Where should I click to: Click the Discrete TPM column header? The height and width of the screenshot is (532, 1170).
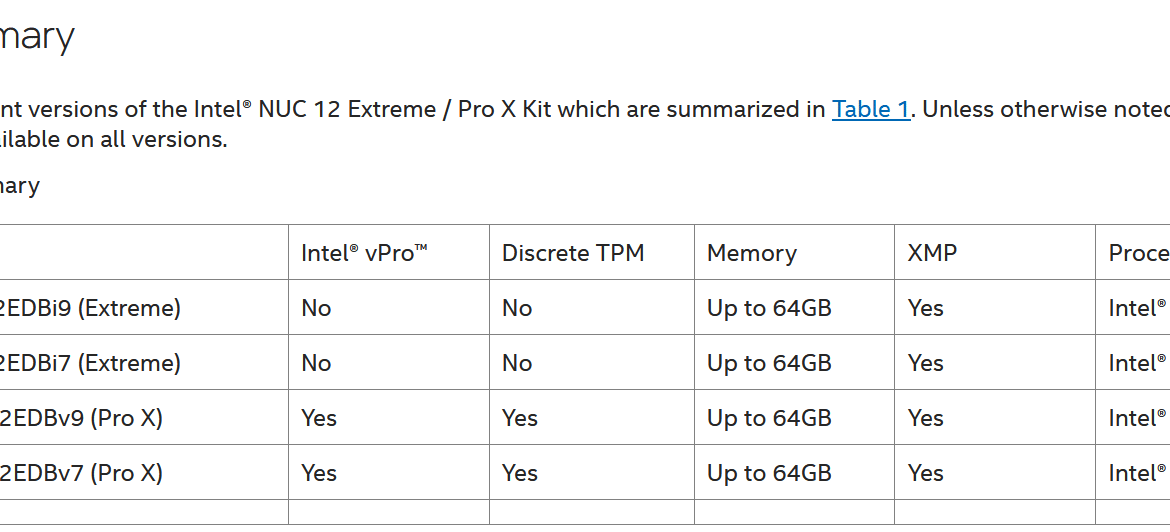coord(572,253)
